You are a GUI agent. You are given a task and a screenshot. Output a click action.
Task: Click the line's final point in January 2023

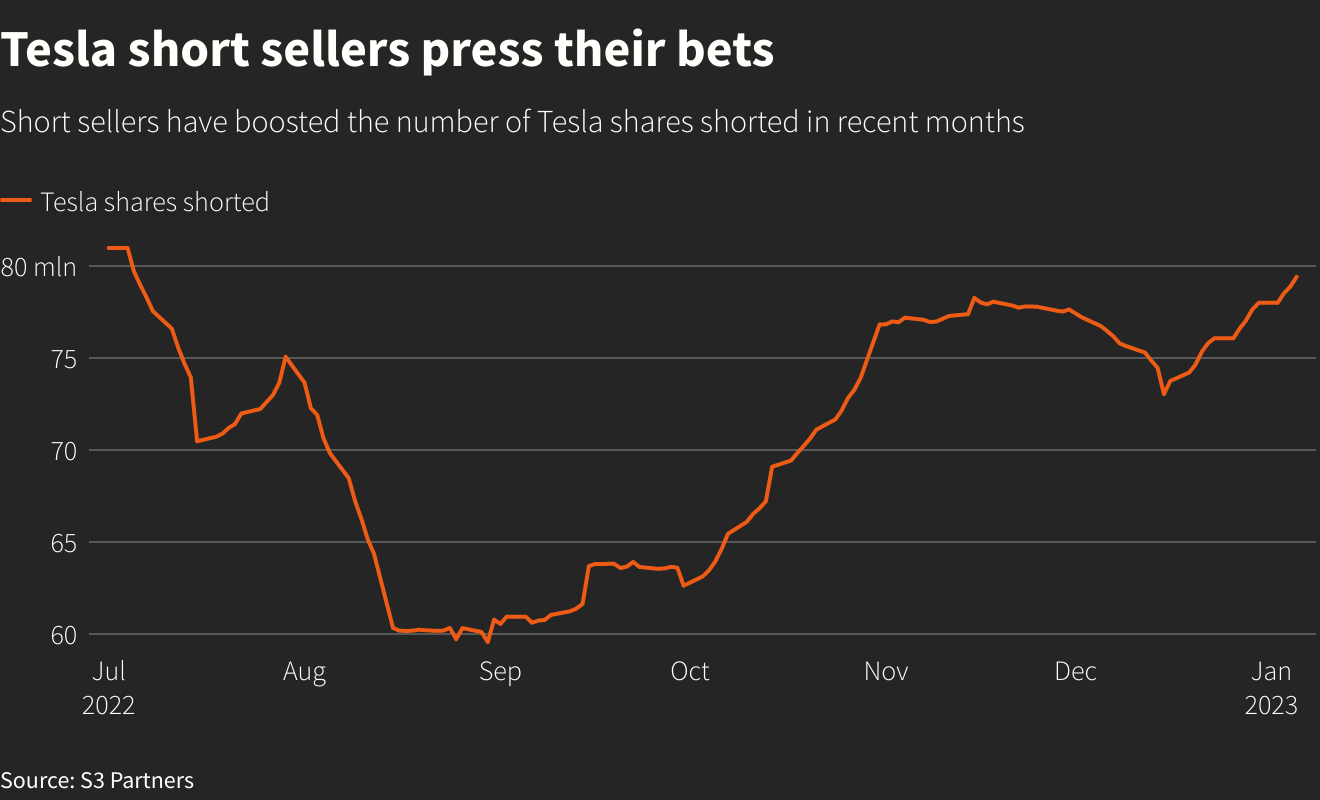click(1297, 276)
